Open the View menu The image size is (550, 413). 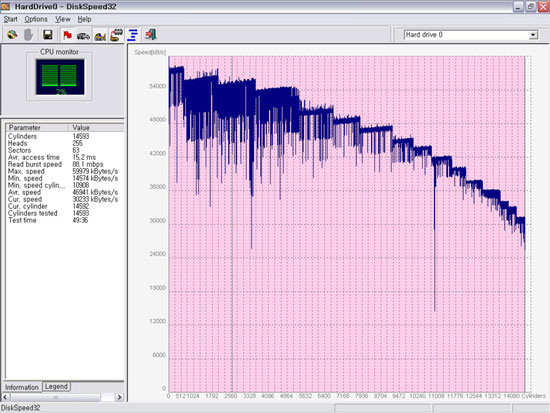(63, 19)
